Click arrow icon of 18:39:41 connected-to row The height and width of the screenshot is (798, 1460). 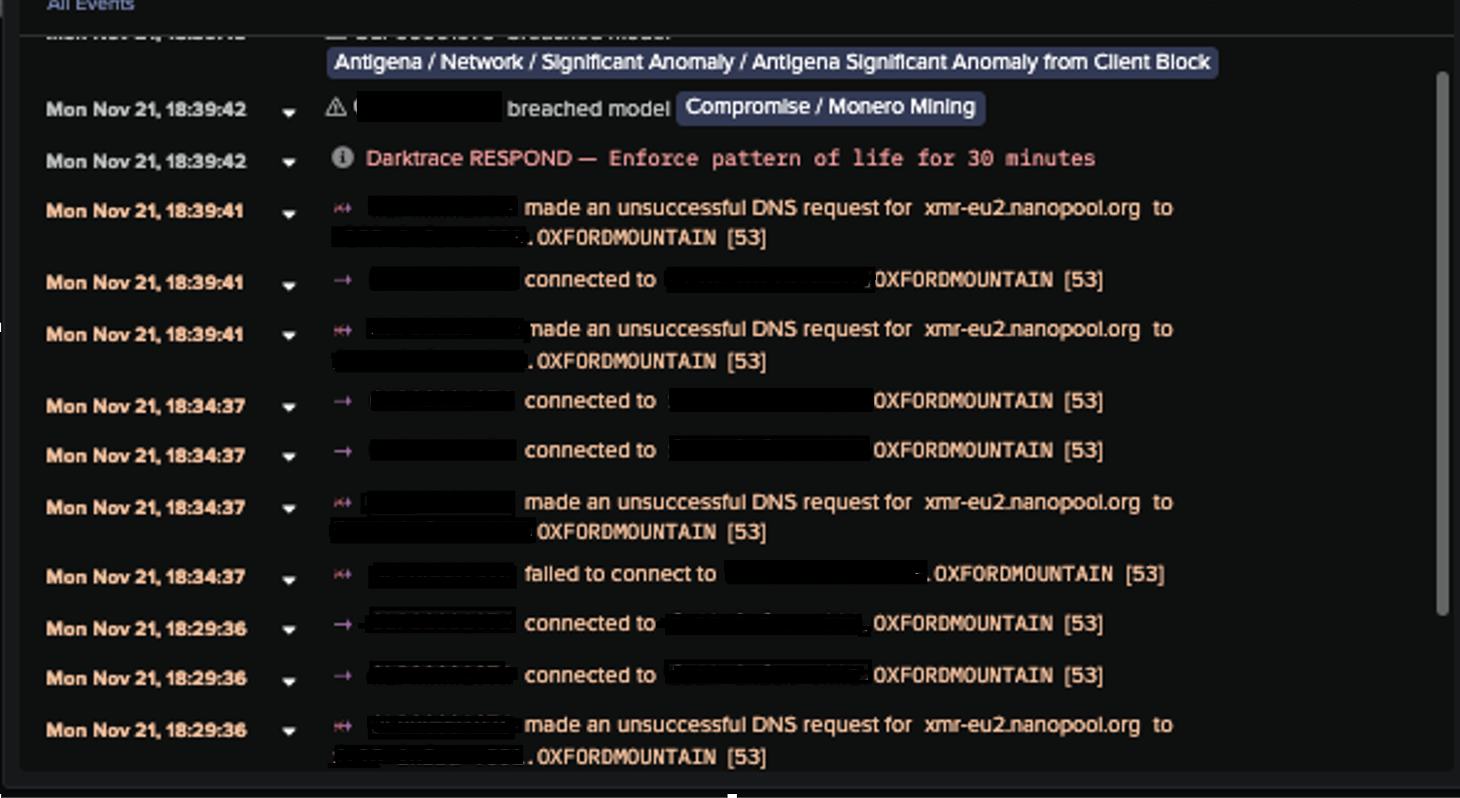pos(342,280)
